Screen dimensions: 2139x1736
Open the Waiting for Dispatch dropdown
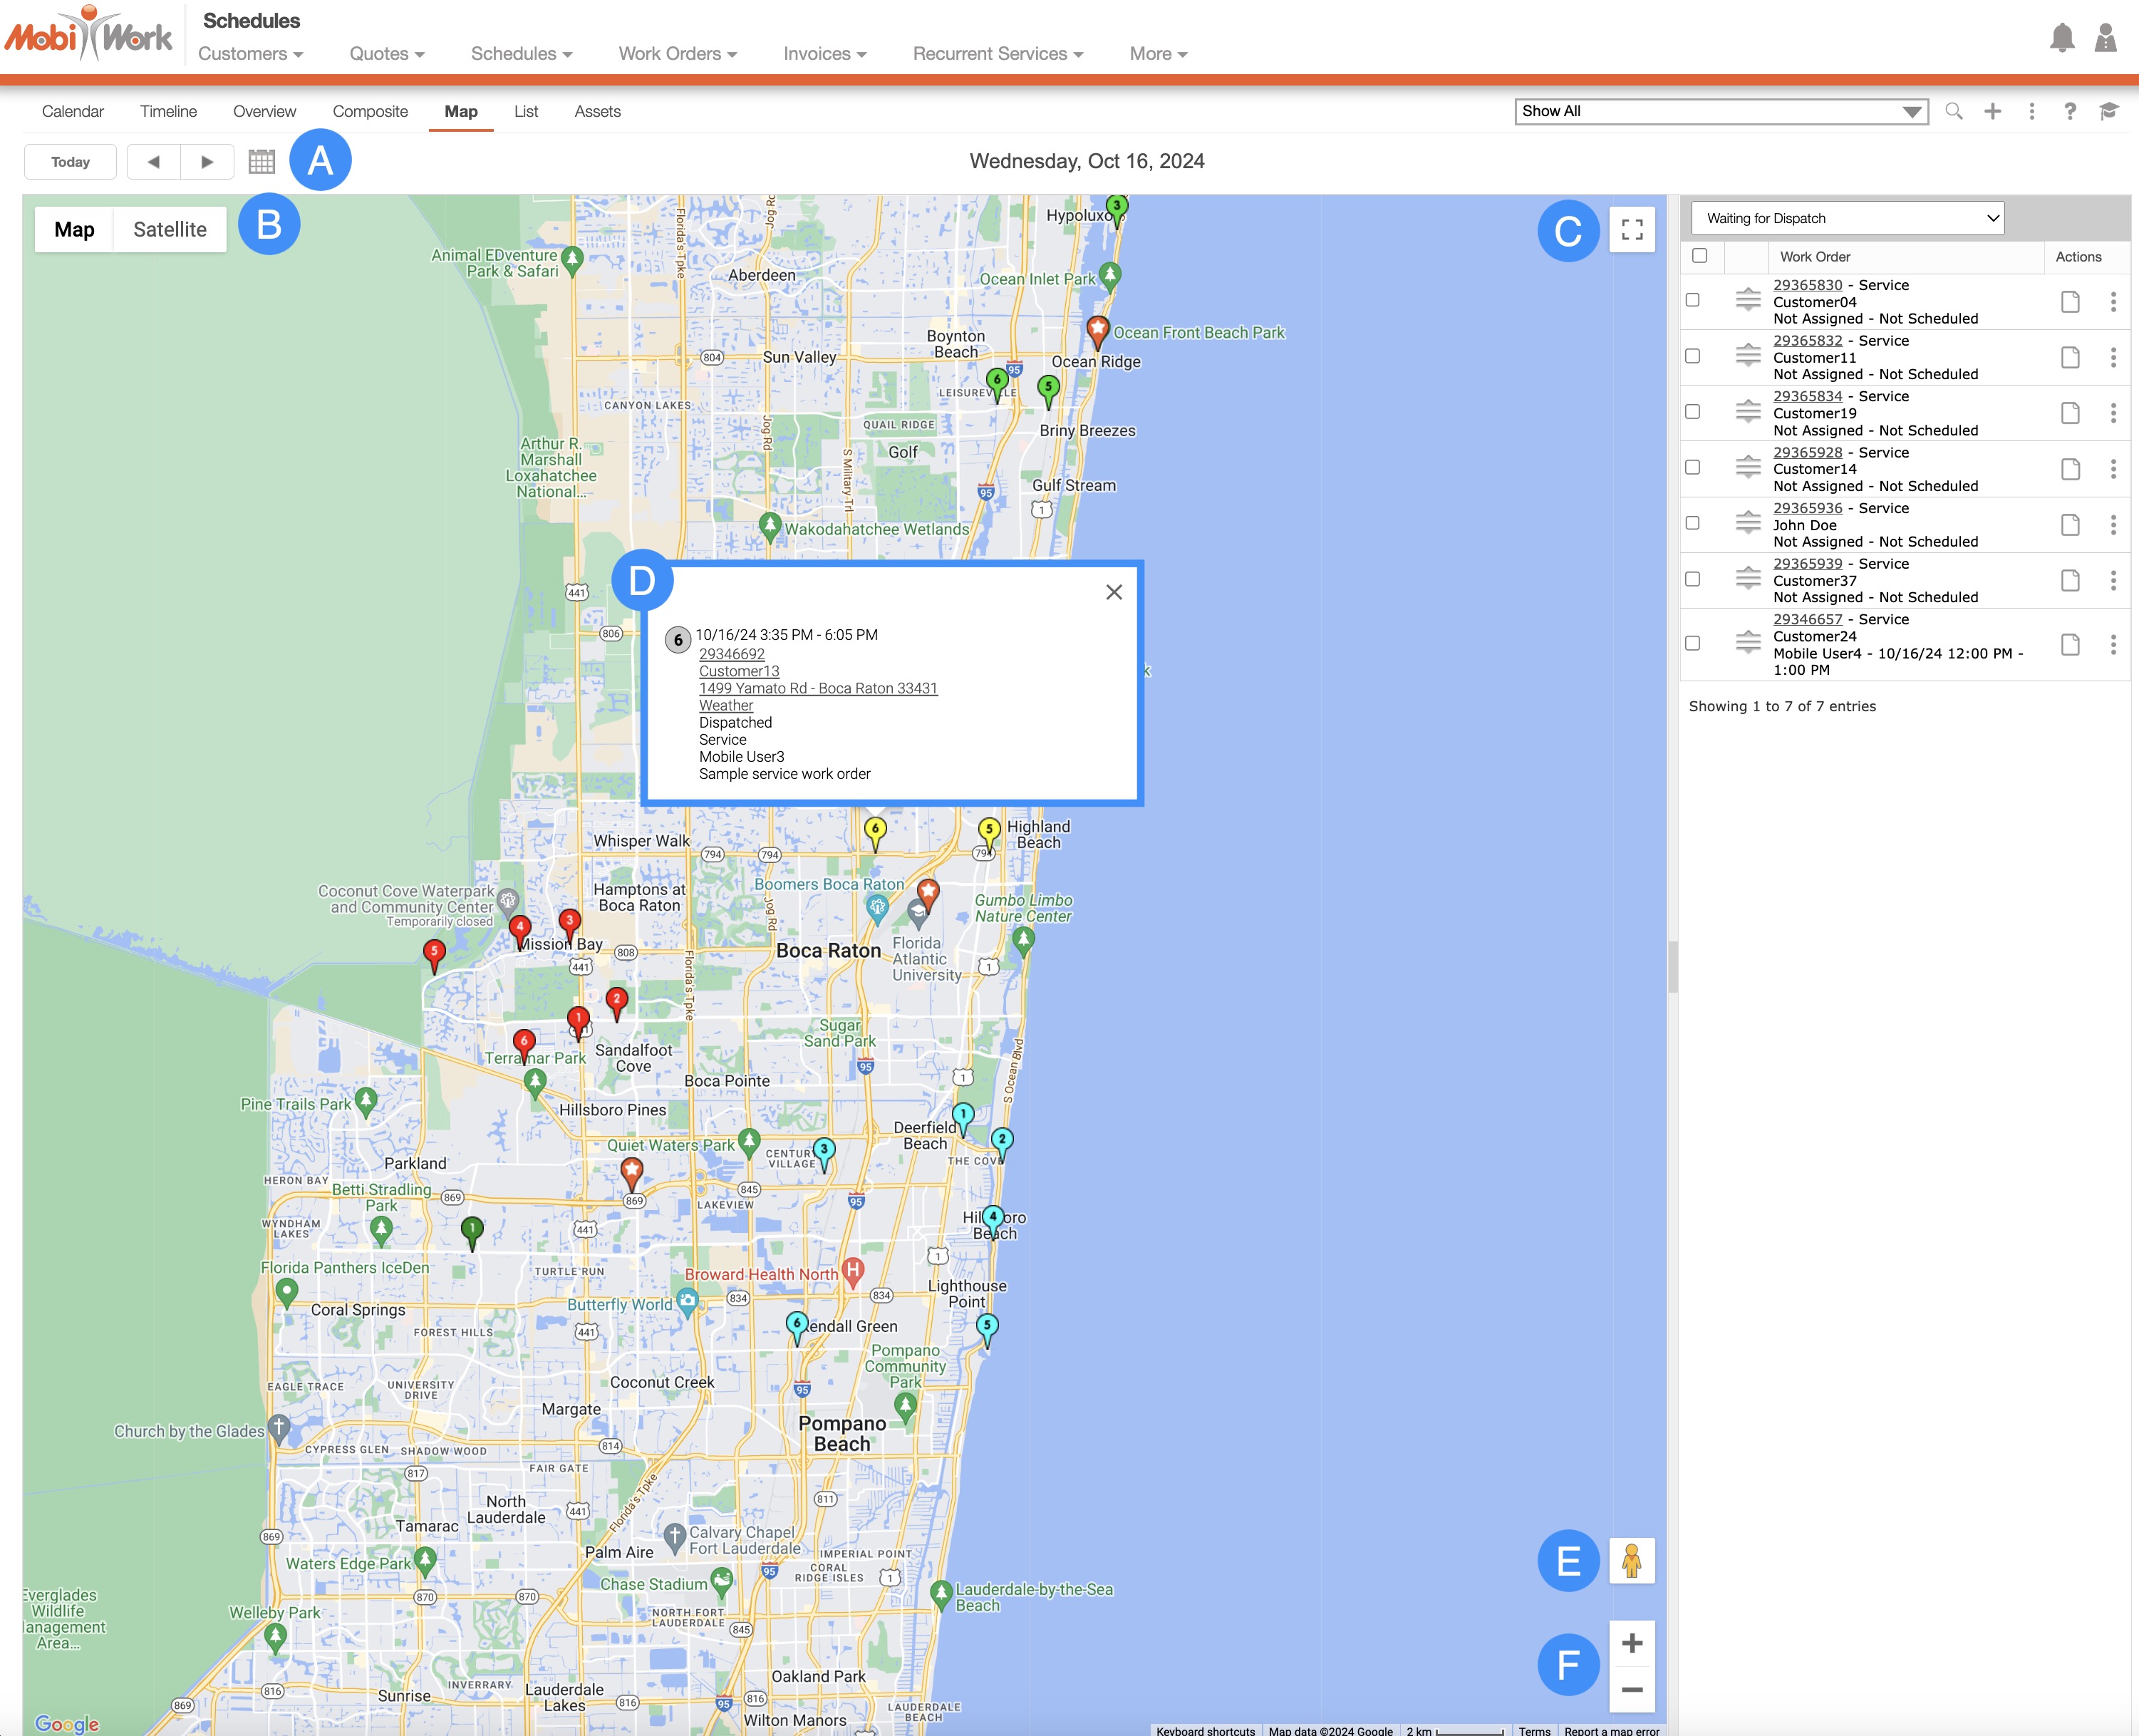tap(1847, 218)
